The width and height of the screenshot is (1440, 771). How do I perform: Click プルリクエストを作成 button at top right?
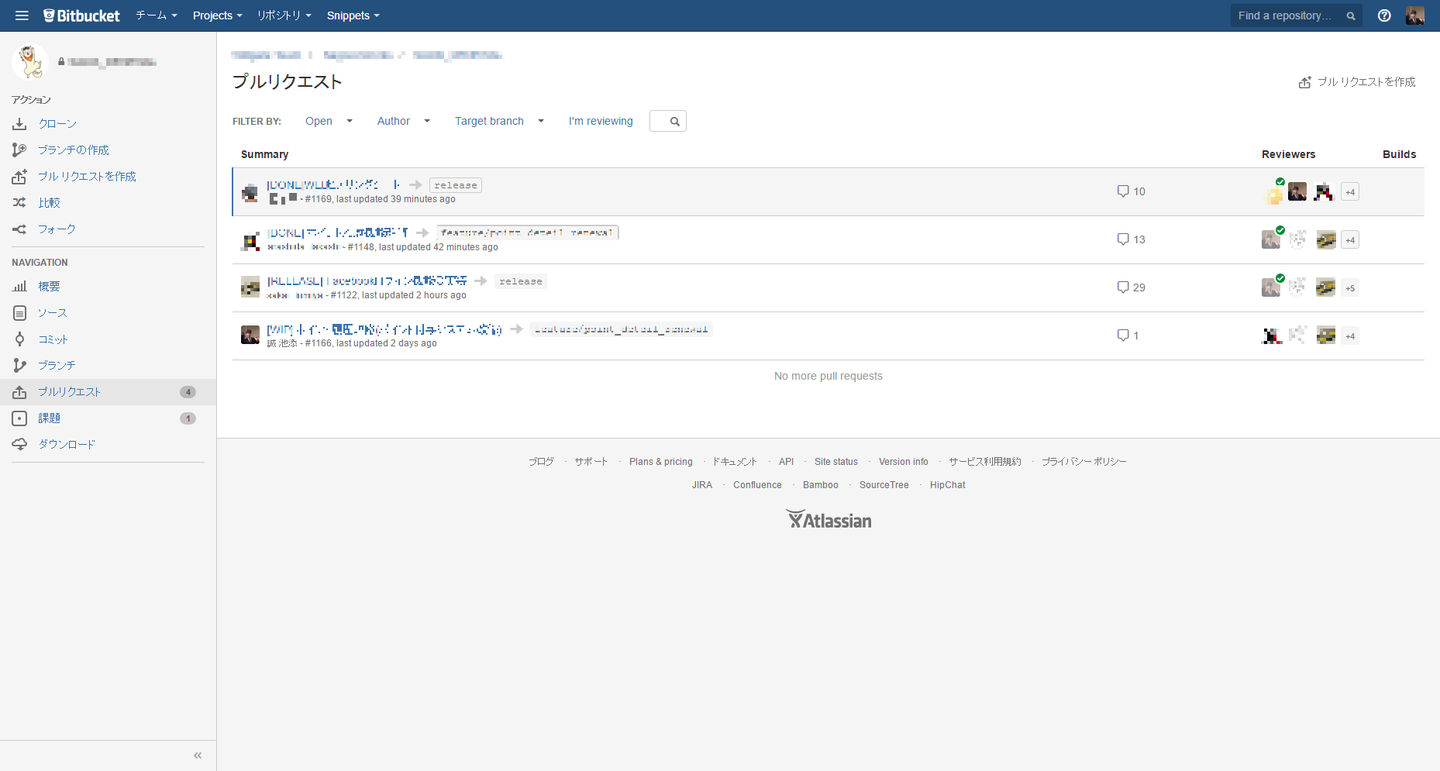[1357, 82]
